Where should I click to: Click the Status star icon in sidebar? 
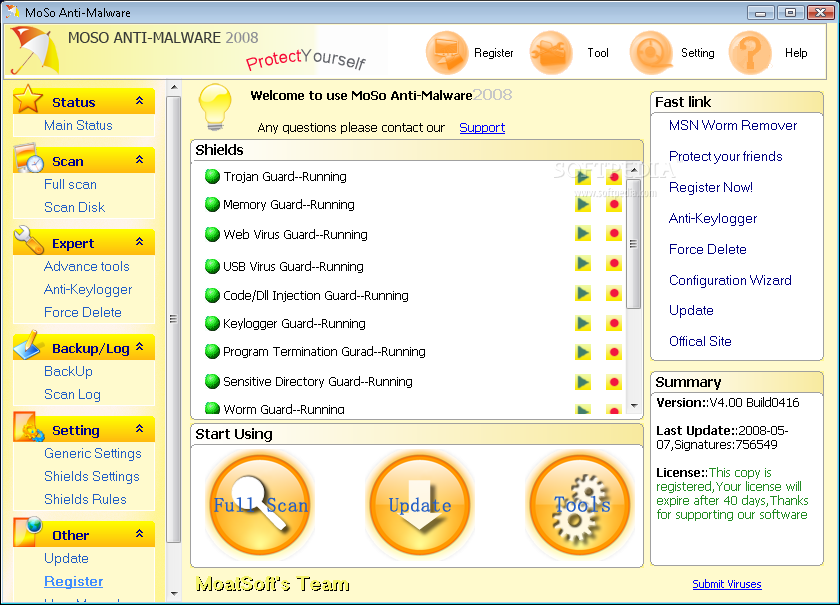coord(28,99)
